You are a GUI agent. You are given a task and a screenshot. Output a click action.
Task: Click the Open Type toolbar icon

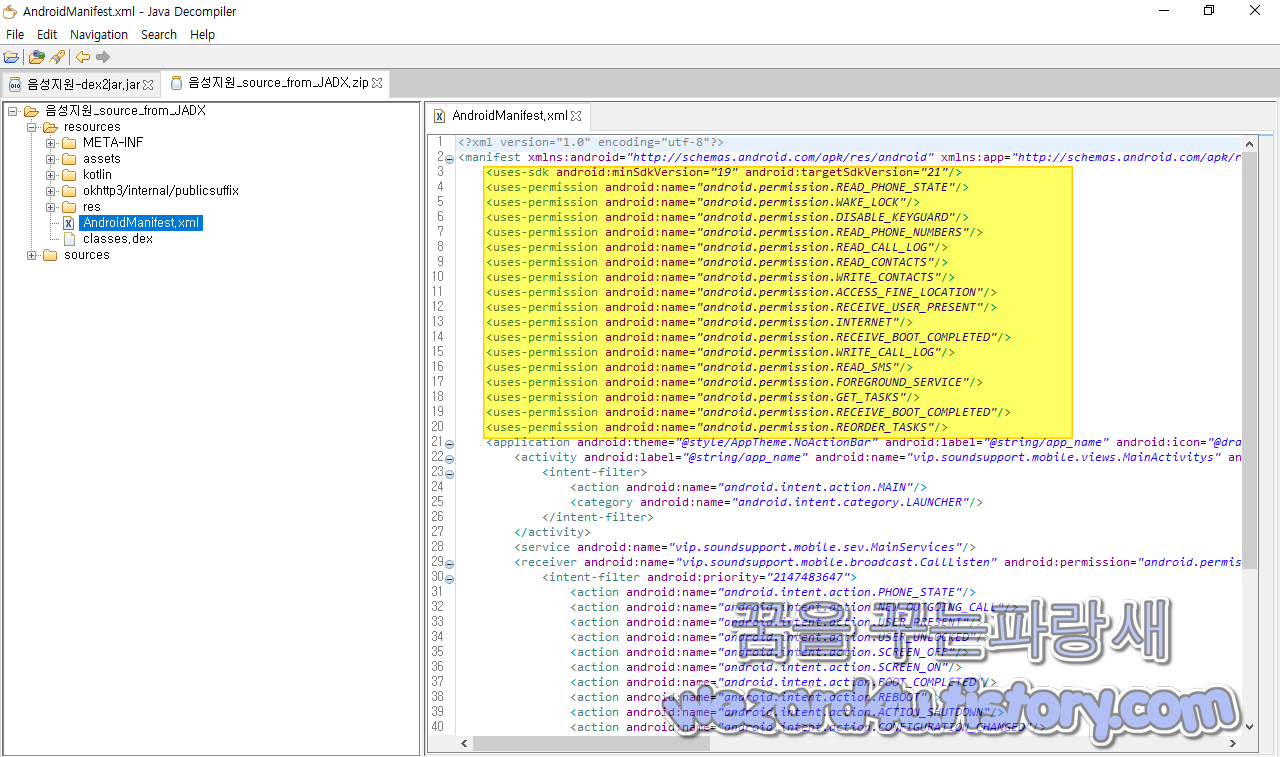tap(36, 57)
